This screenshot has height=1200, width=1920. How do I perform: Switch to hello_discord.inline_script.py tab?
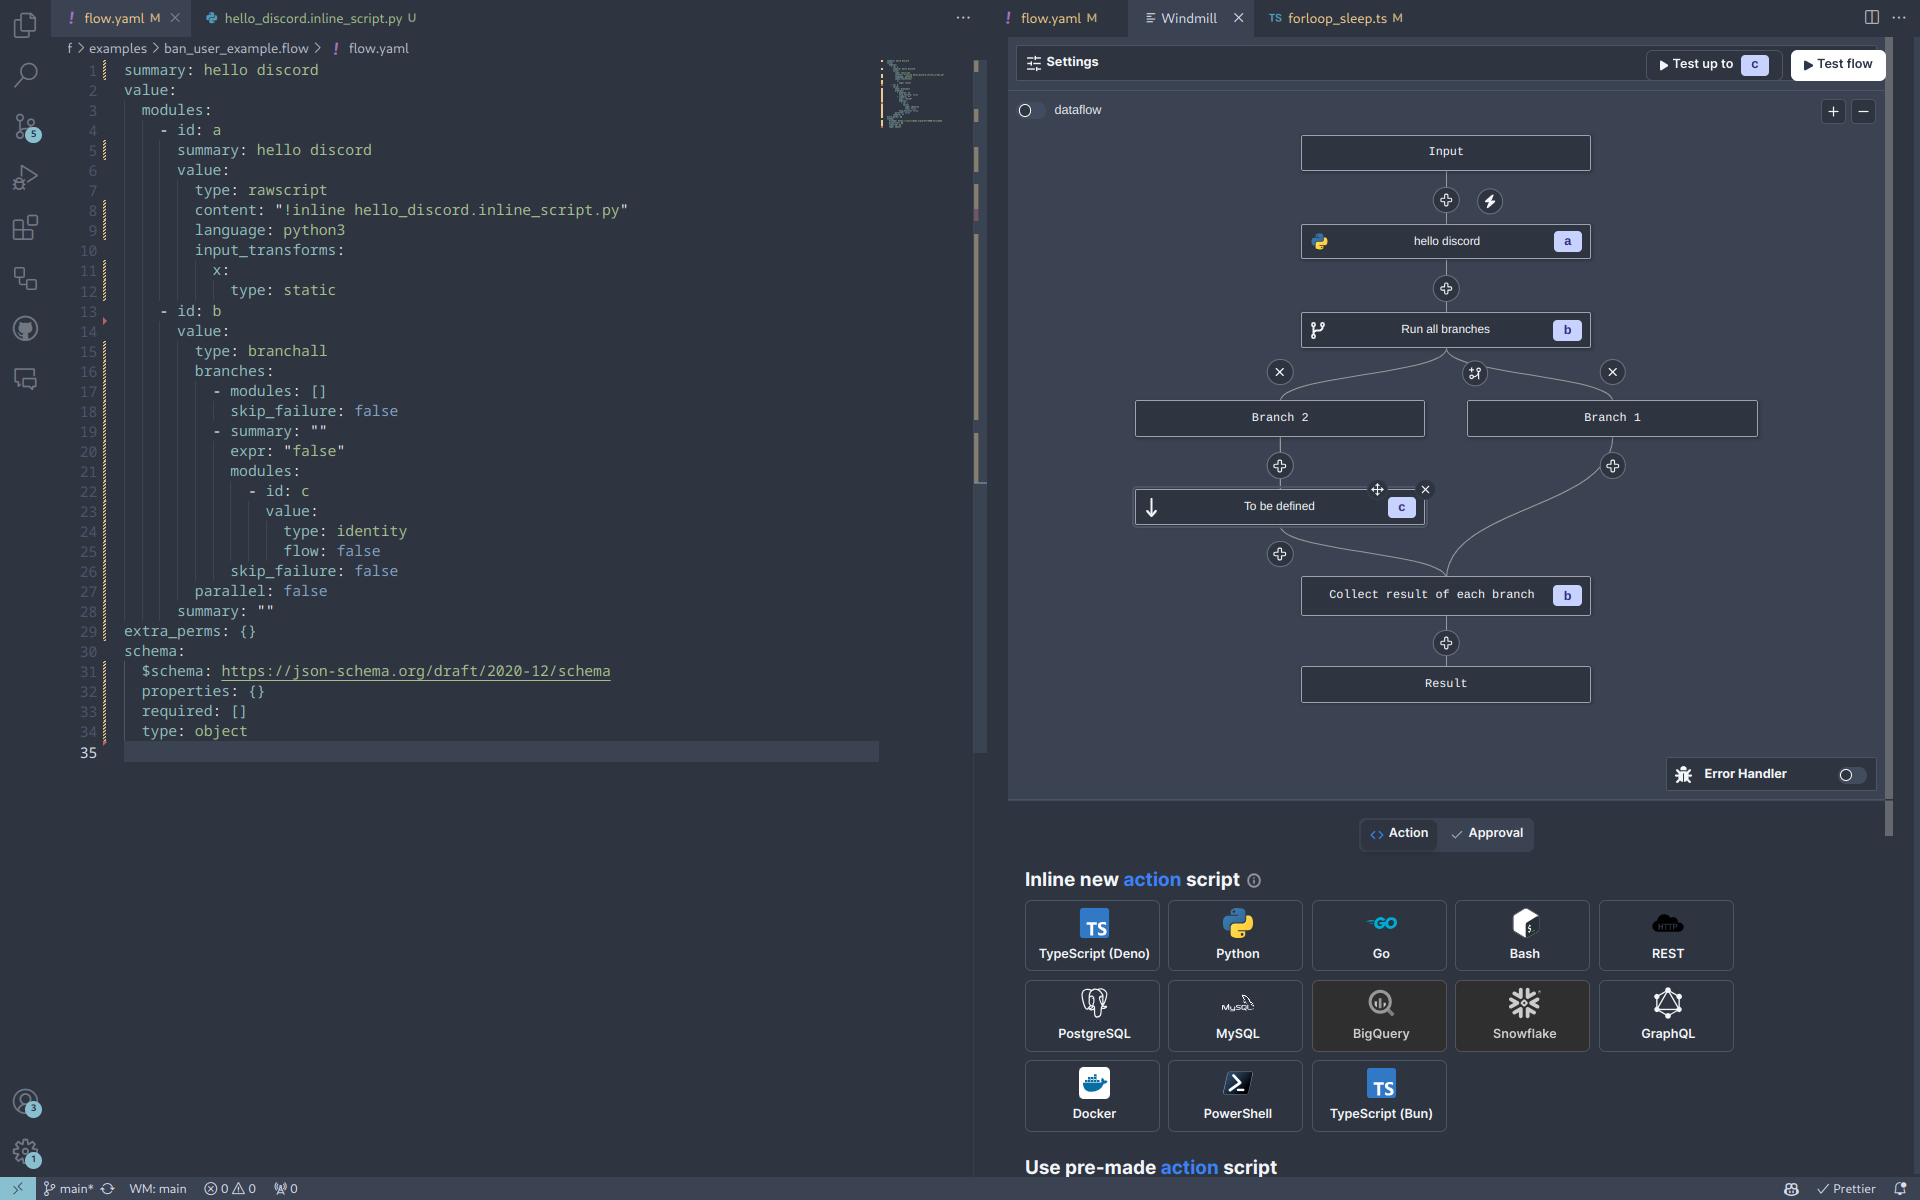click(x=313, y=18)
